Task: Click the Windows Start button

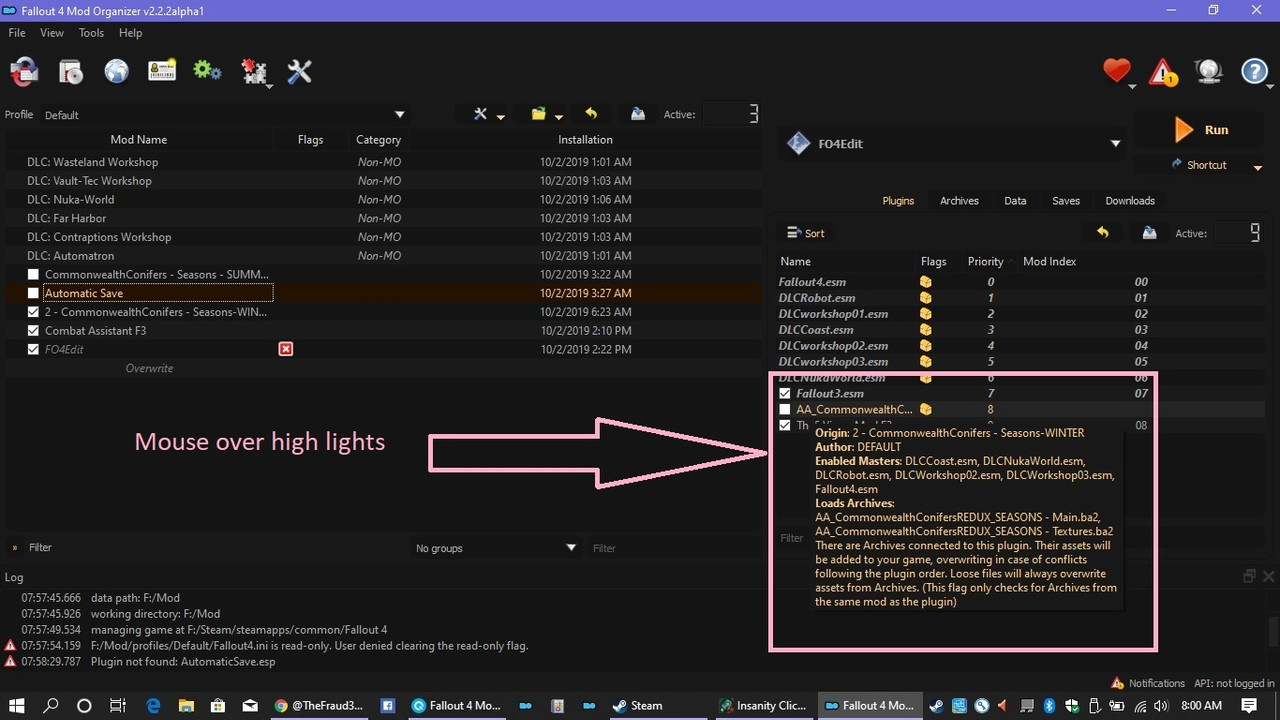Action: [18, 705]
